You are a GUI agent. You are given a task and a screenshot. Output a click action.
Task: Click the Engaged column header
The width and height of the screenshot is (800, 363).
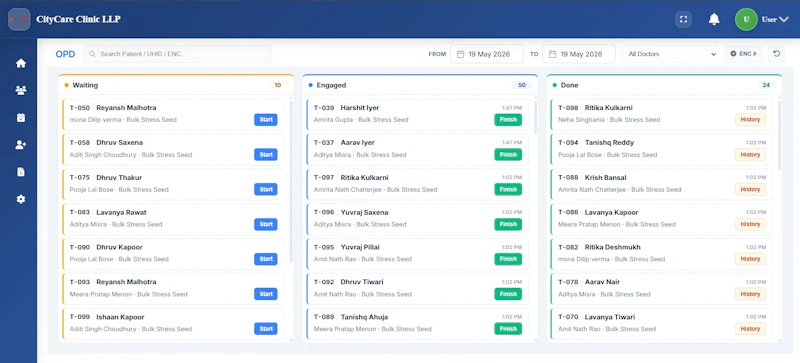[x=420, y=85]
